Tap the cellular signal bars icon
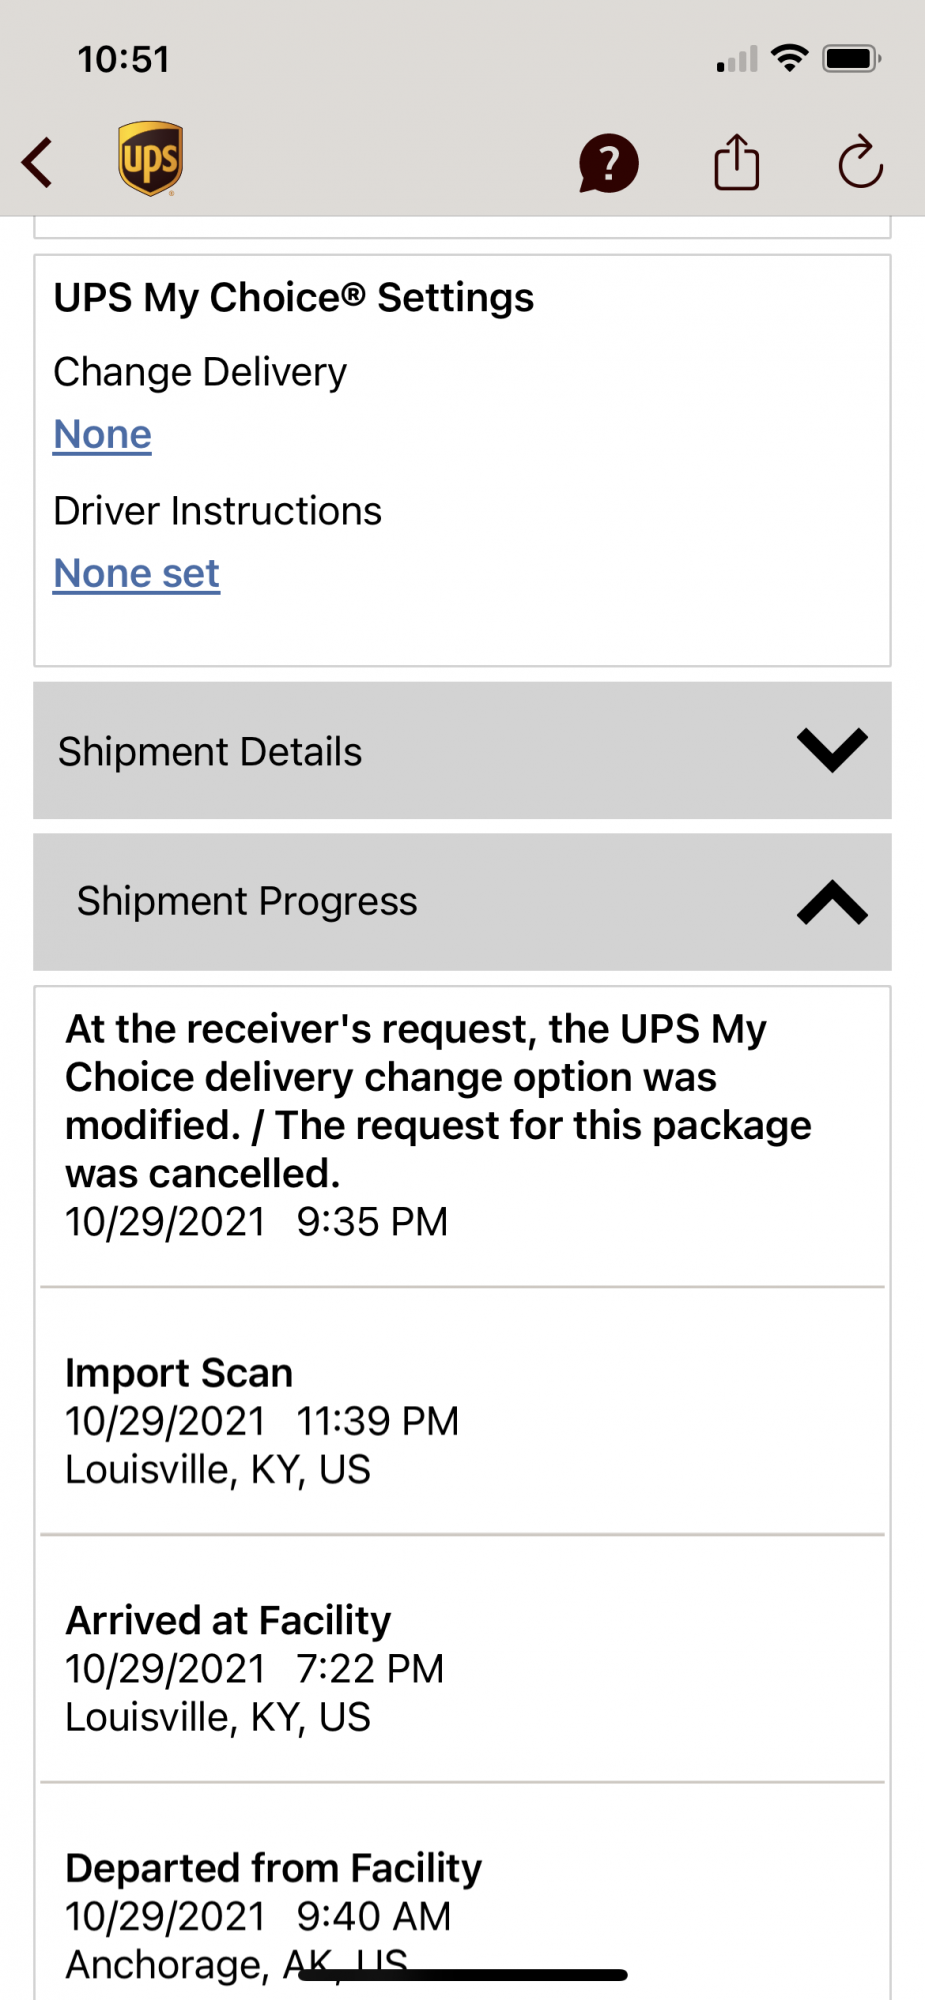Screen dimensions: 925x2000 (737, 60)
